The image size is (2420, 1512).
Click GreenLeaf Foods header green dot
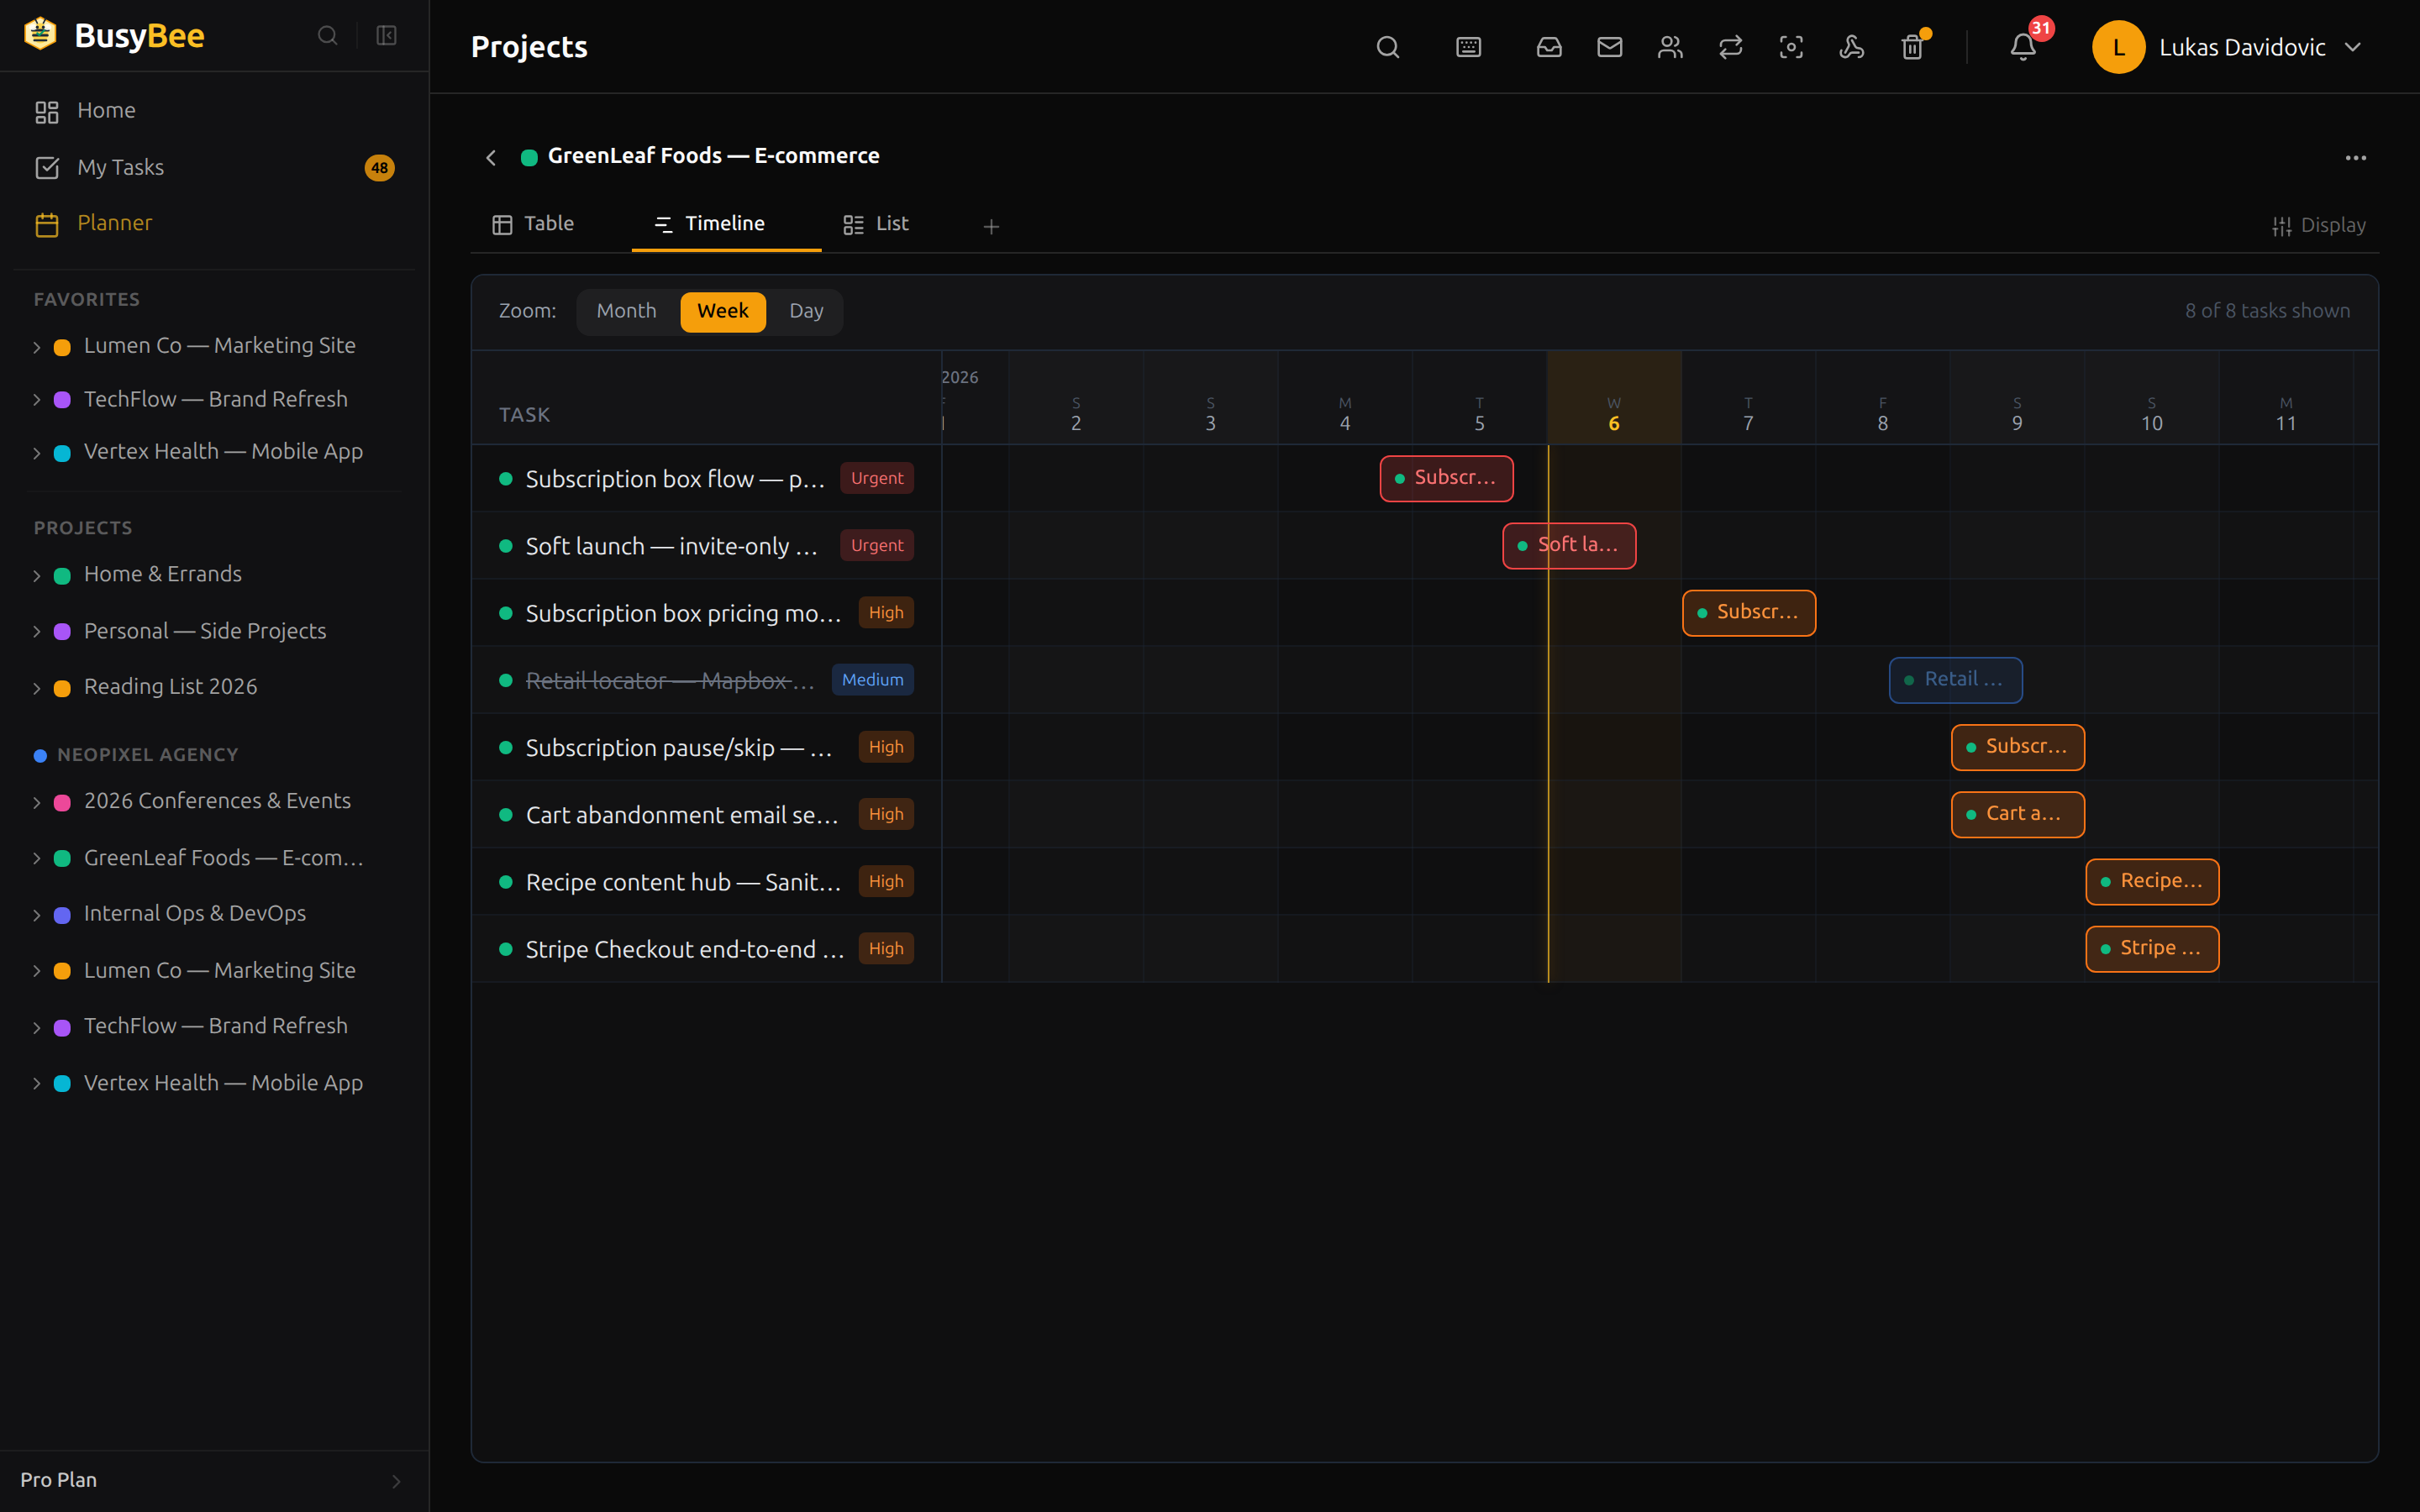pos(529,157)
